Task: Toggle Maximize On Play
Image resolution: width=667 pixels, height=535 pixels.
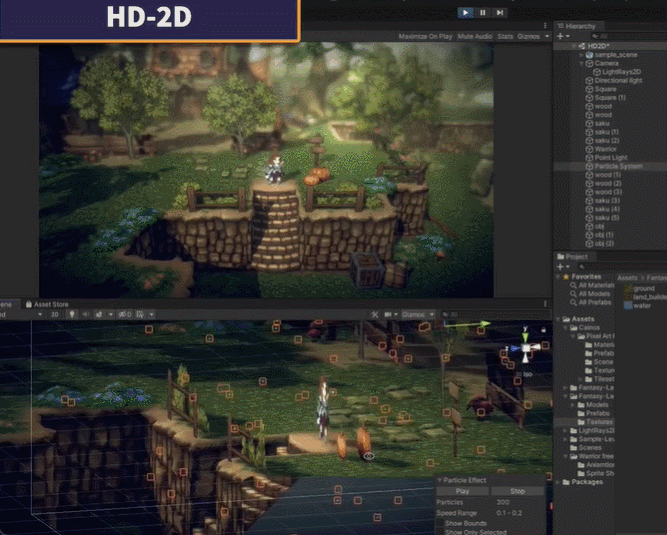Action: 425,36
